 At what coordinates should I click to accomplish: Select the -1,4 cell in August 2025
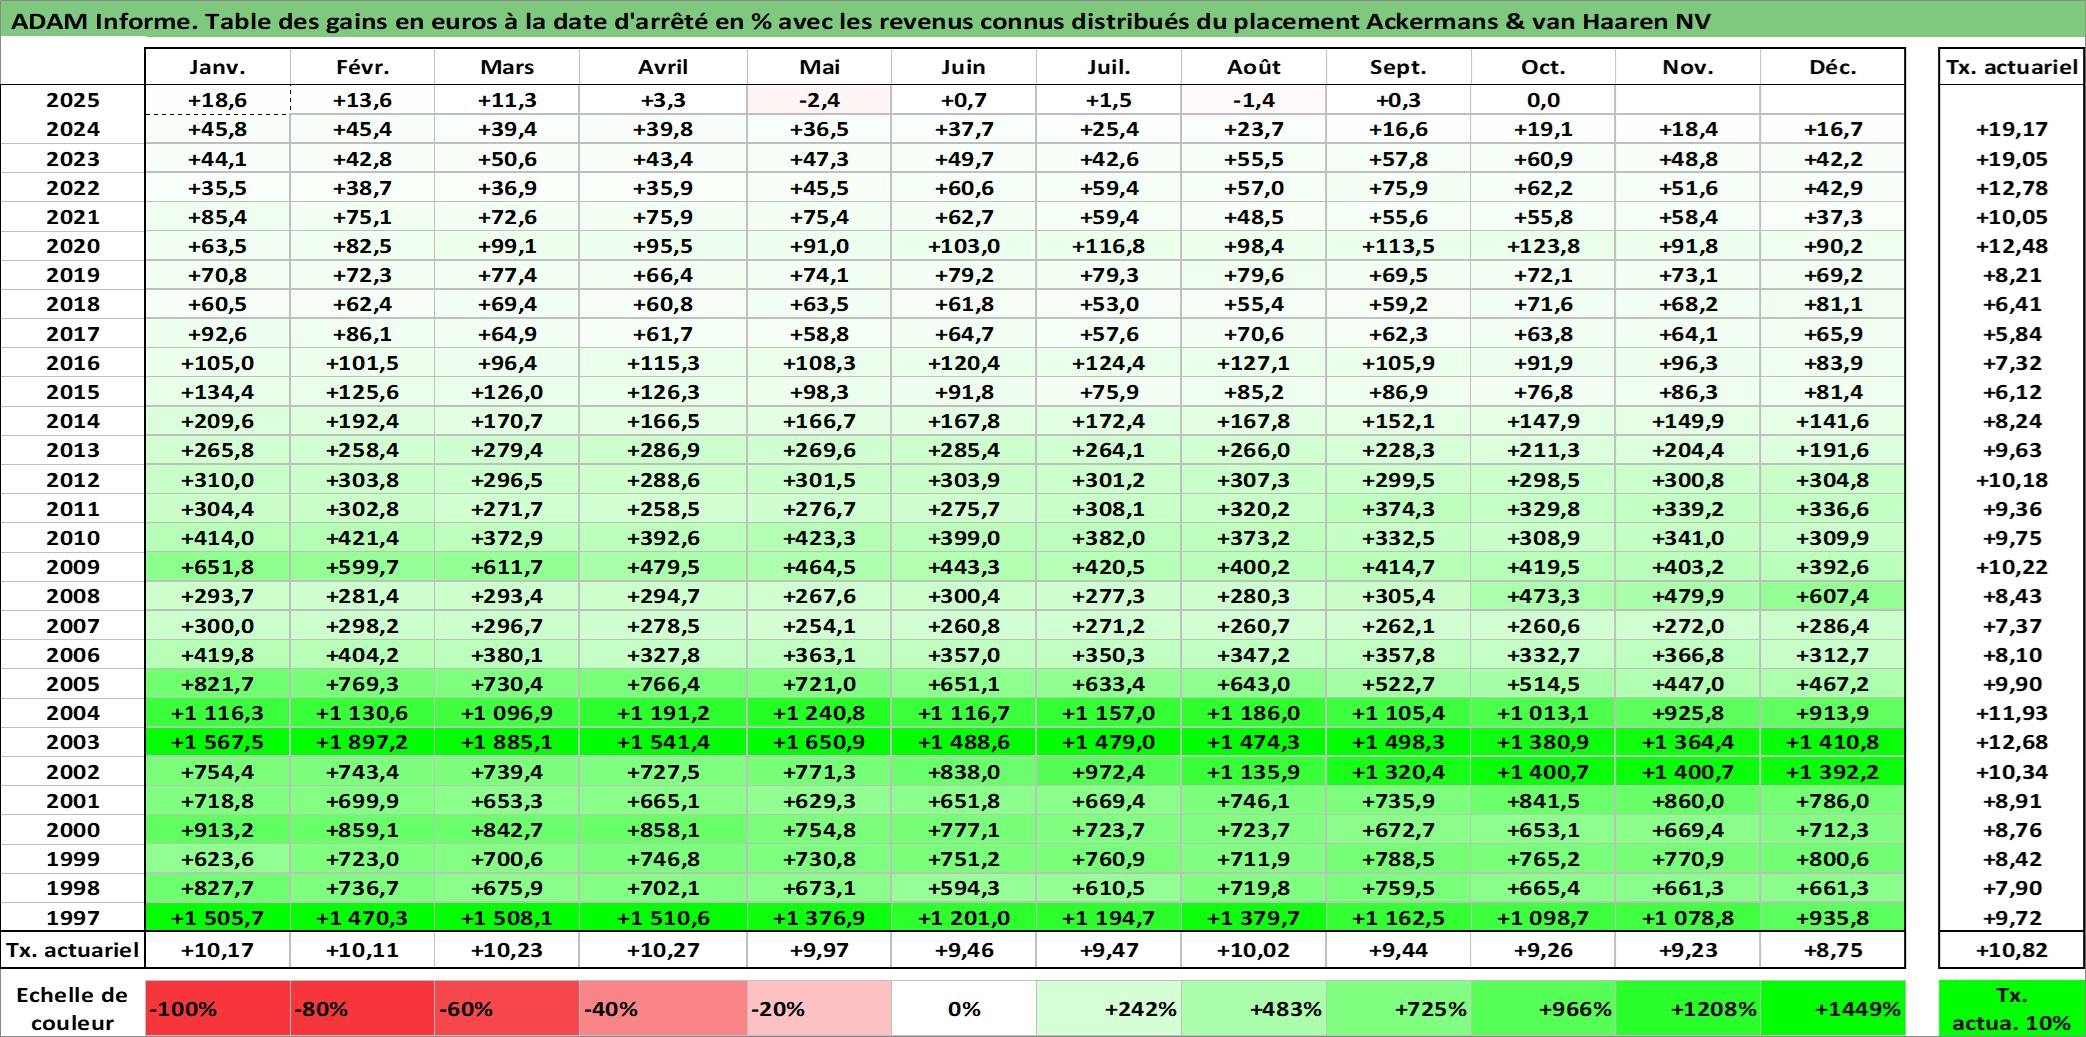(1254, 100)
